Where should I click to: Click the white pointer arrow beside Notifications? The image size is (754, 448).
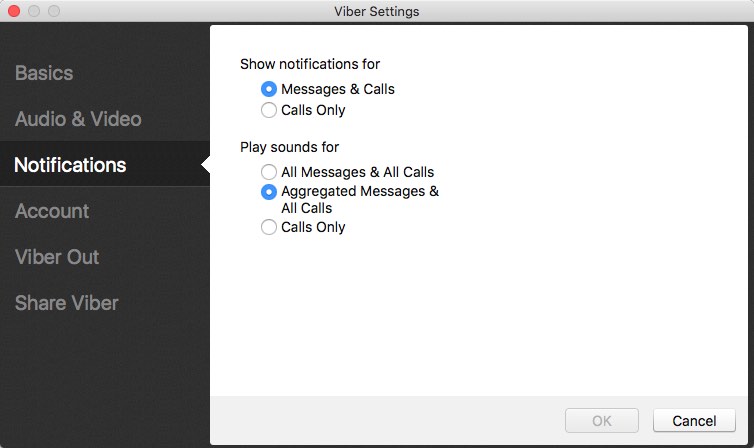point(205,165)
